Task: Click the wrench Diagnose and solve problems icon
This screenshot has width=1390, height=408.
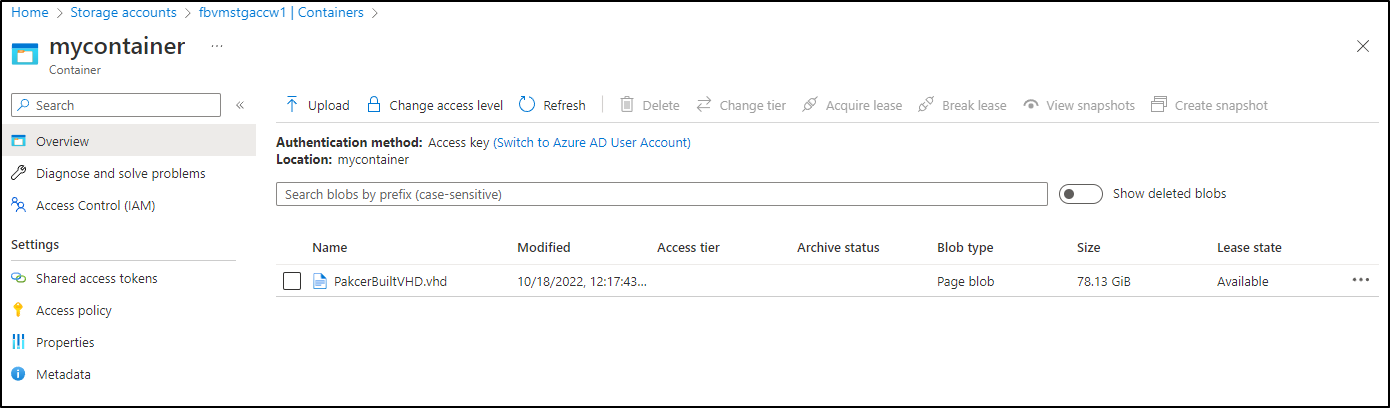Action: pos(19,173)
